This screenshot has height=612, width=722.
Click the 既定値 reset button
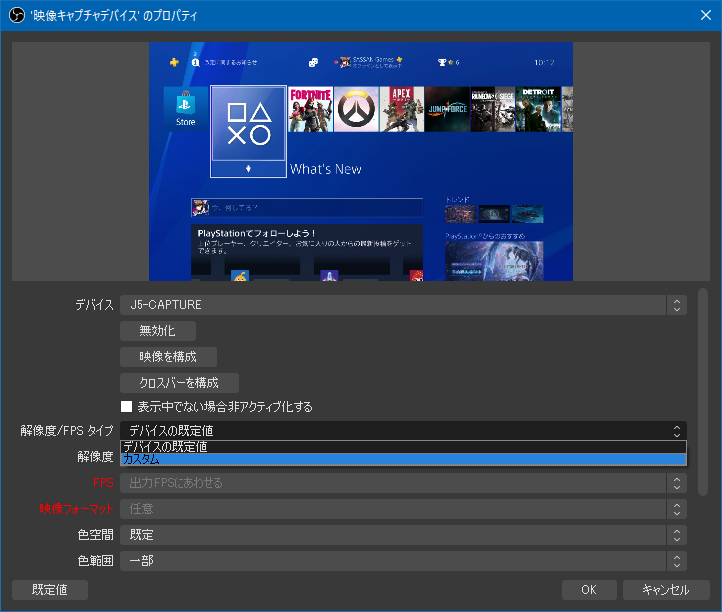(x=50, y=590)
